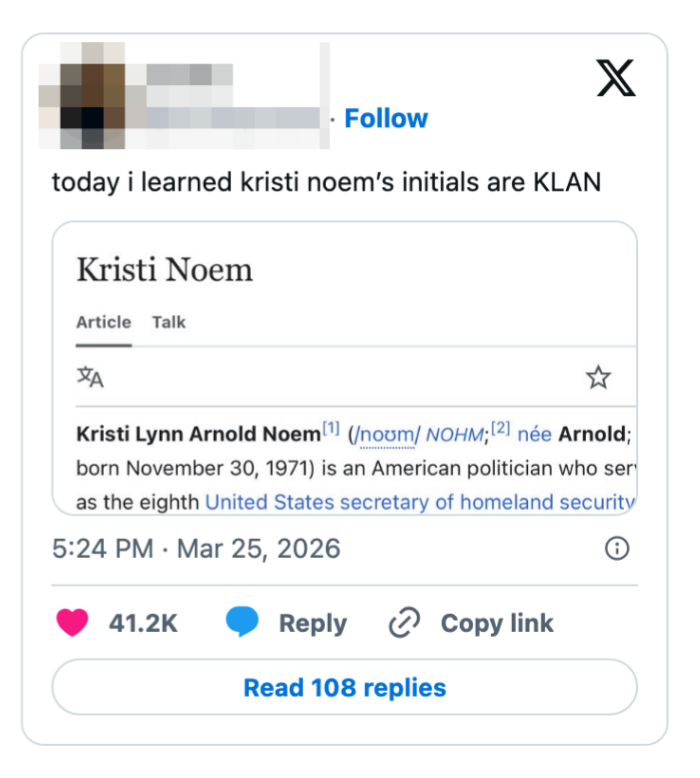Like the post with the heart icon

[72, 623]
